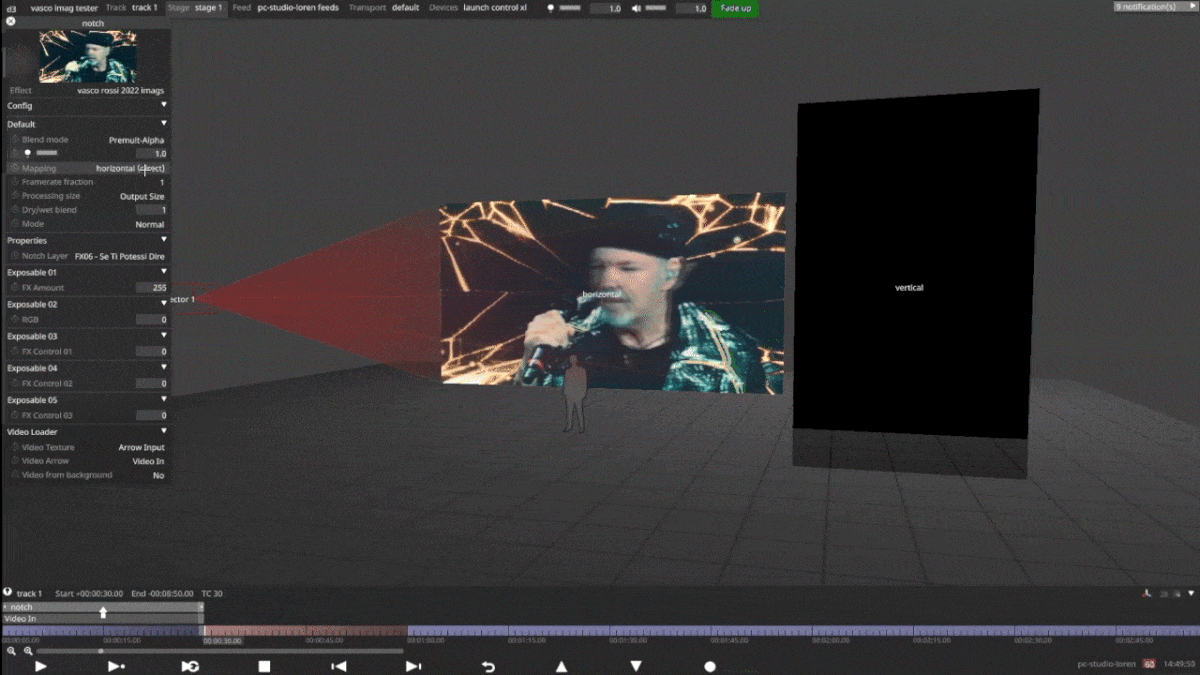Adjust the master brightness slider in top bar
This screenshot has width=1200, height=675.
tap(569, 8)
